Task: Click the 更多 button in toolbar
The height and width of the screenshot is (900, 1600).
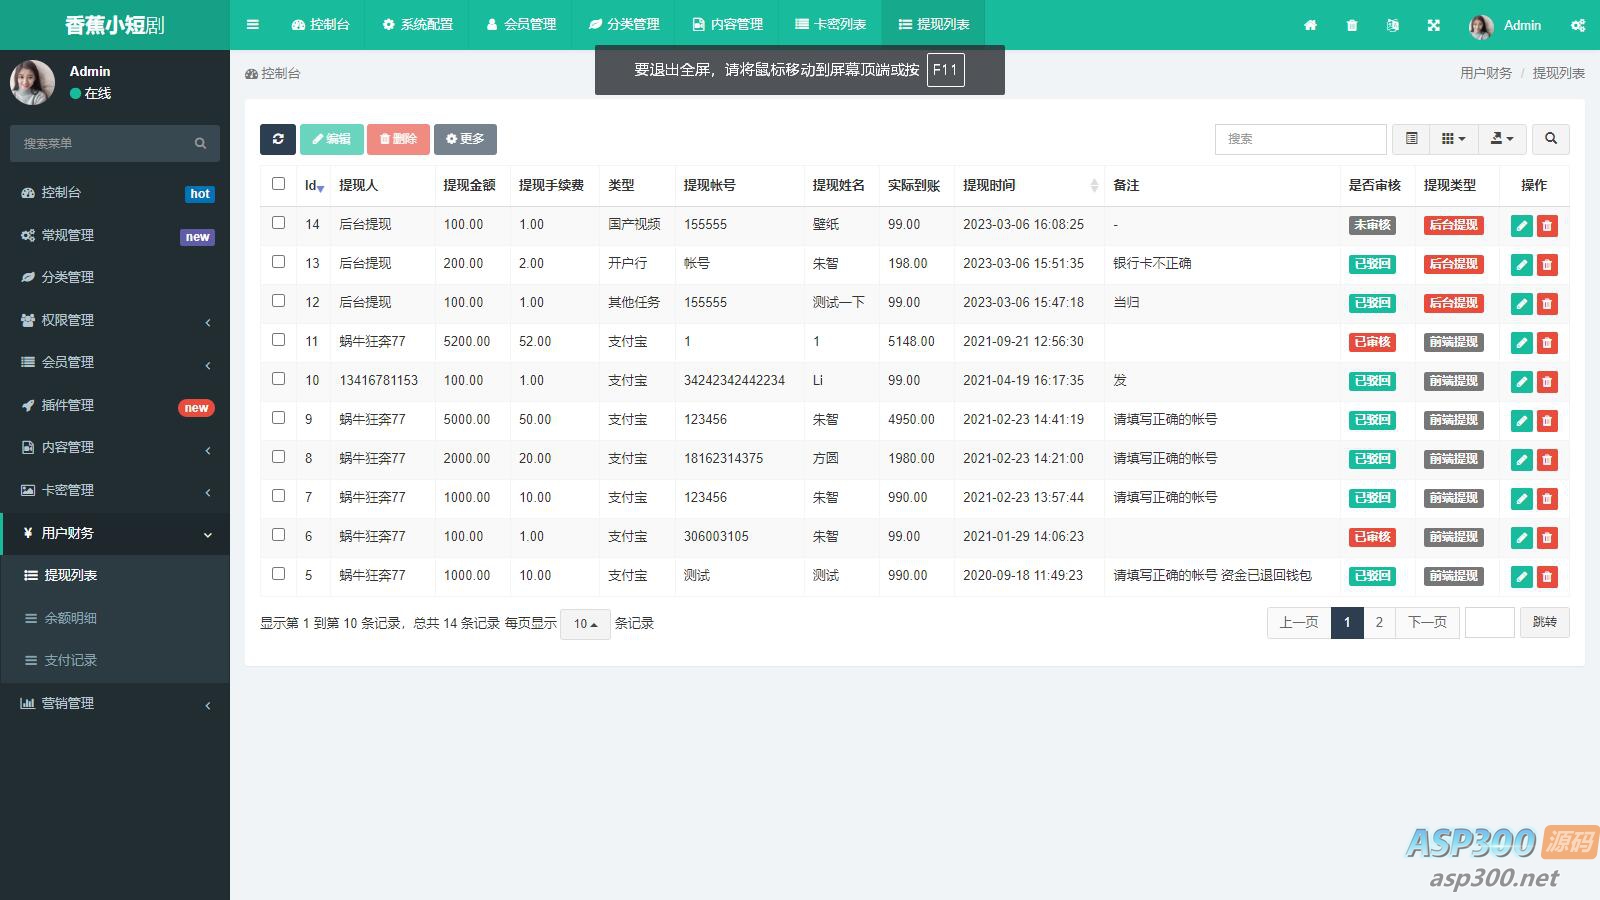Action: 465,139
